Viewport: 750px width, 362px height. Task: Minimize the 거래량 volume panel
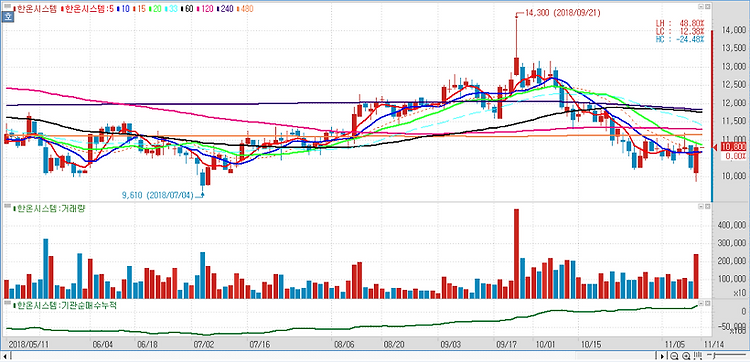[701, 206]
